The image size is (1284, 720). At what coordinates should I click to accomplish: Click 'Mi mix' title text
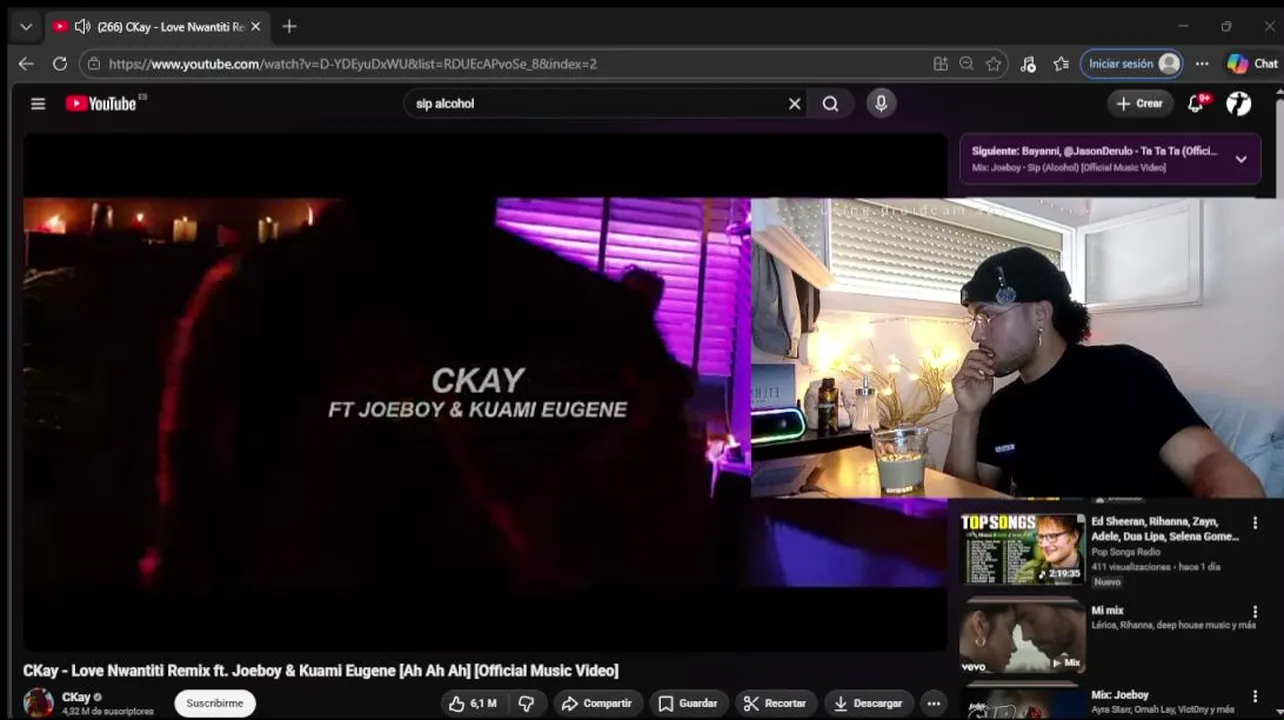1107,610
